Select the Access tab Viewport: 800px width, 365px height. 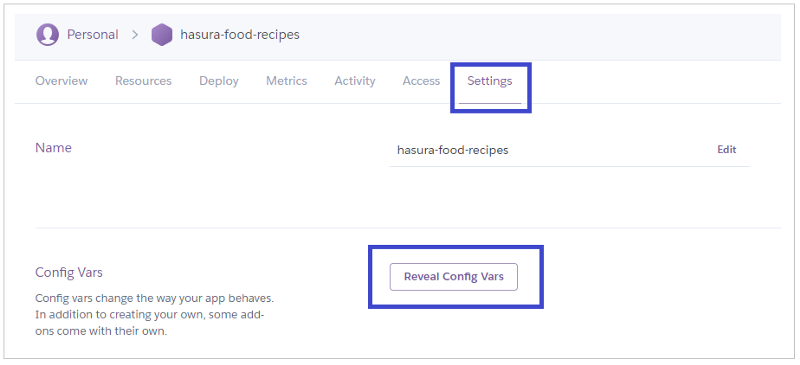coord(421,81)
